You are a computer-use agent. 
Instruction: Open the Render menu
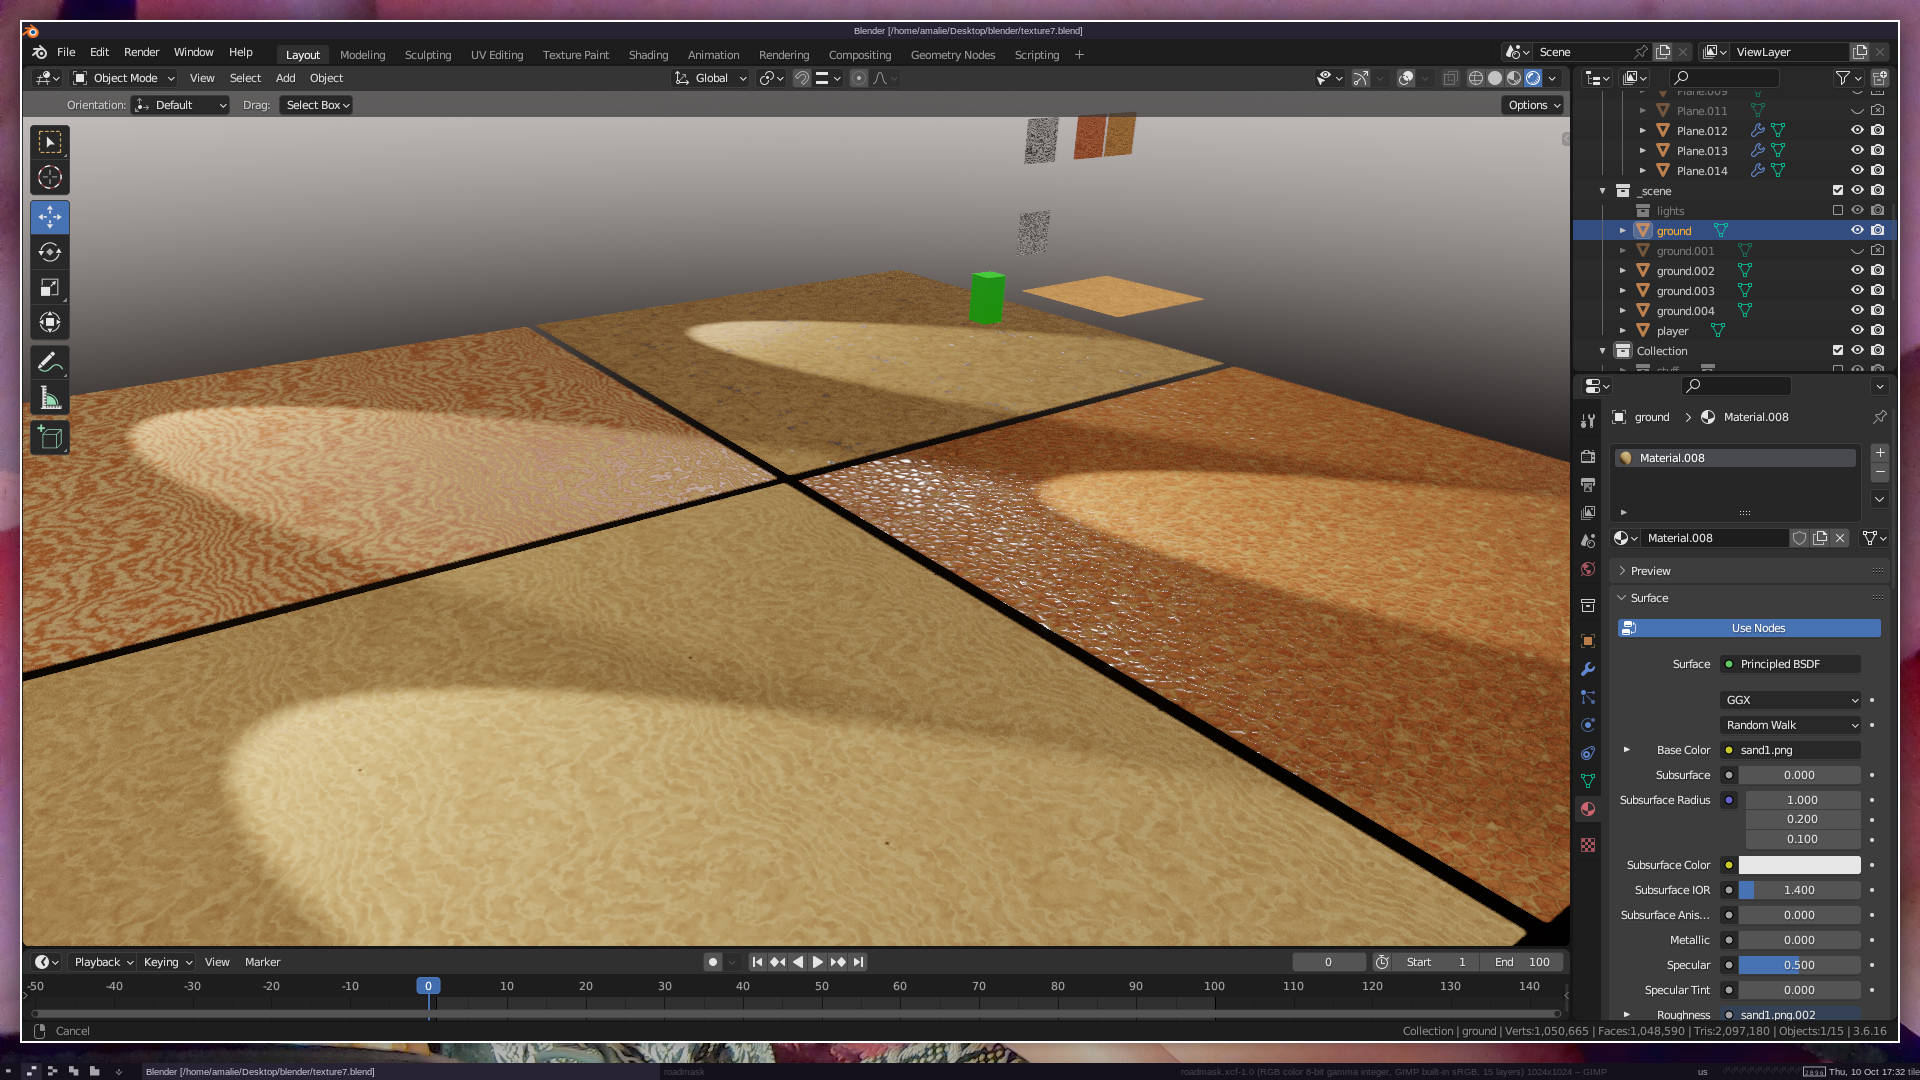(141, 52)
